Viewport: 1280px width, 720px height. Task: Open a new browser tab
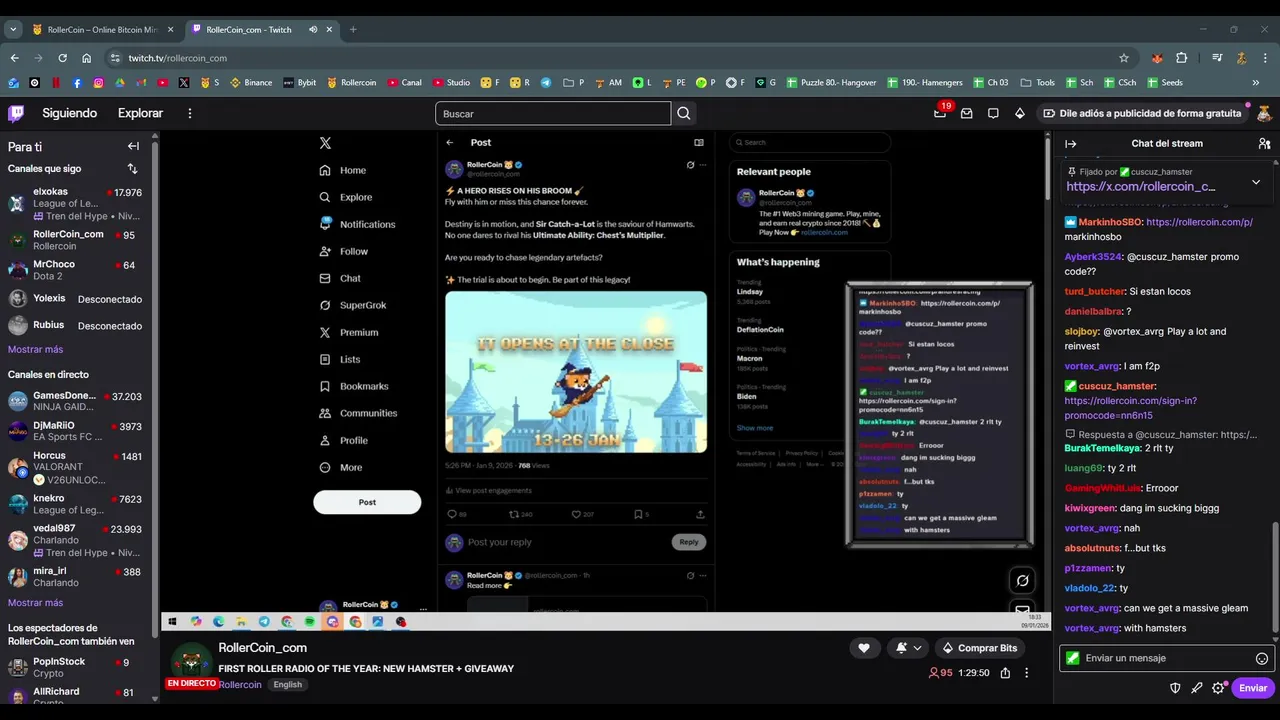[353, 29]
